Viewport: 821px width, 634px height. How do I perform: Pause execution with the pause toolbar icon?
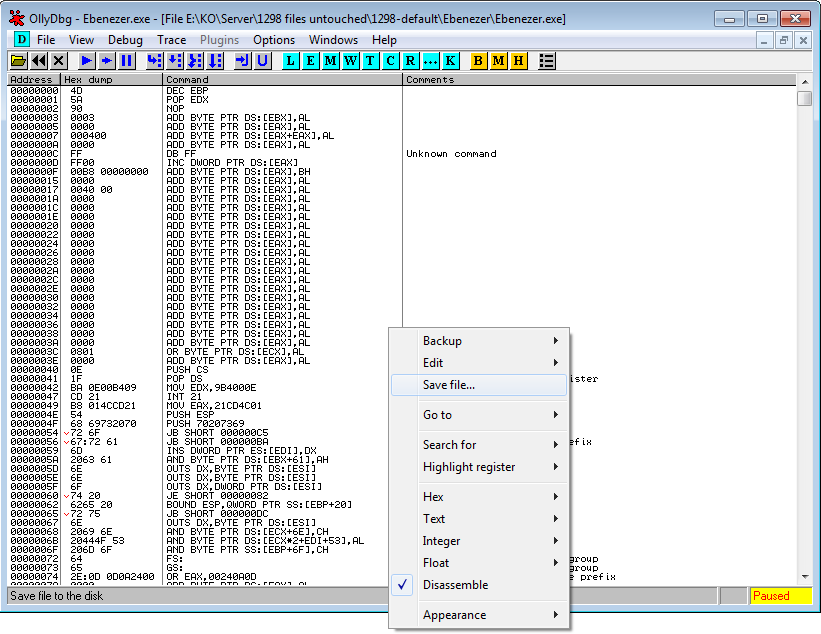(127, 61)
